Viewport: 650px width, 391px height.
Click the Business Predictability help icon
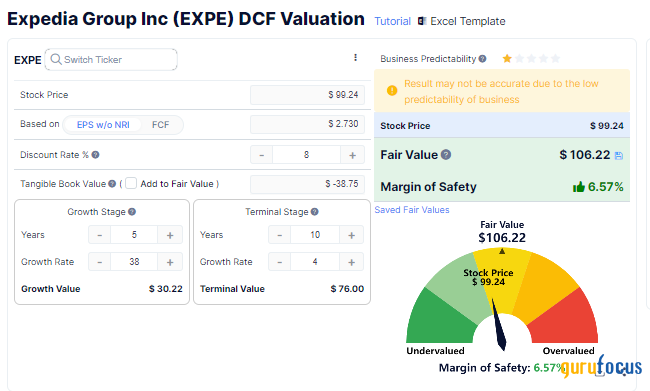pyautogui.click(x=482, y=59)
